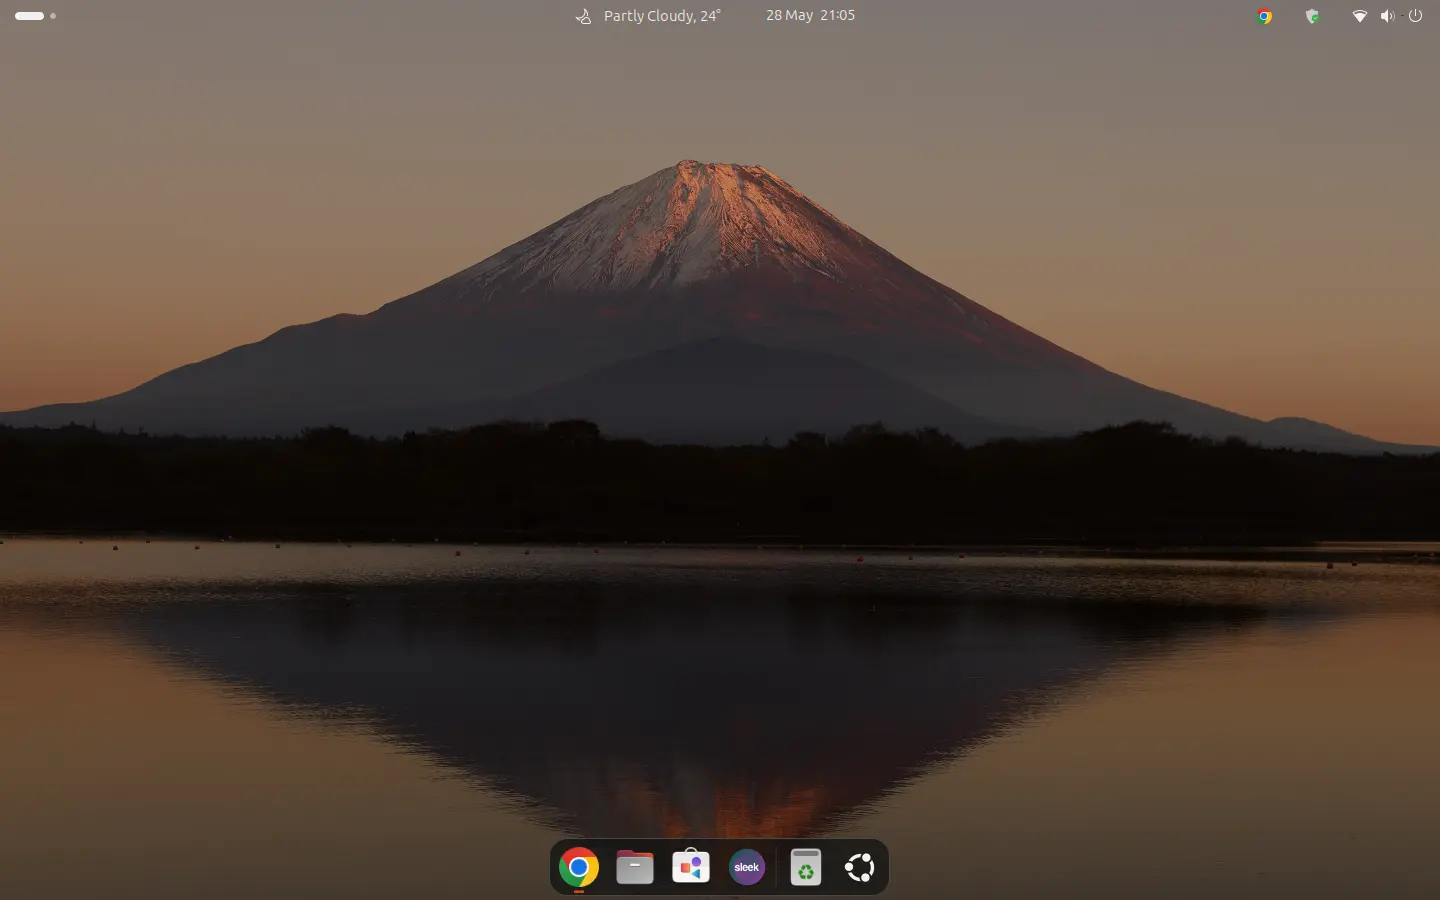Click the green shield tray icon

click(1312, 16)
